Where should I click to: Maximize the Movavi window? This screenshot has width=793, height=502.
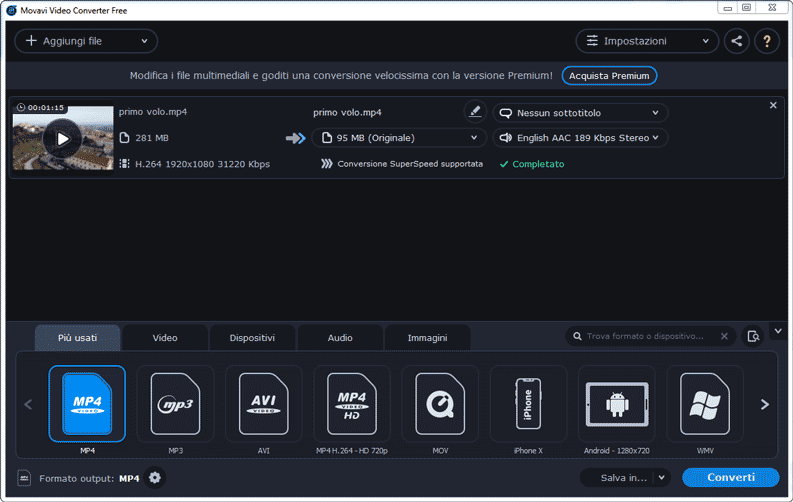point(746,8)
